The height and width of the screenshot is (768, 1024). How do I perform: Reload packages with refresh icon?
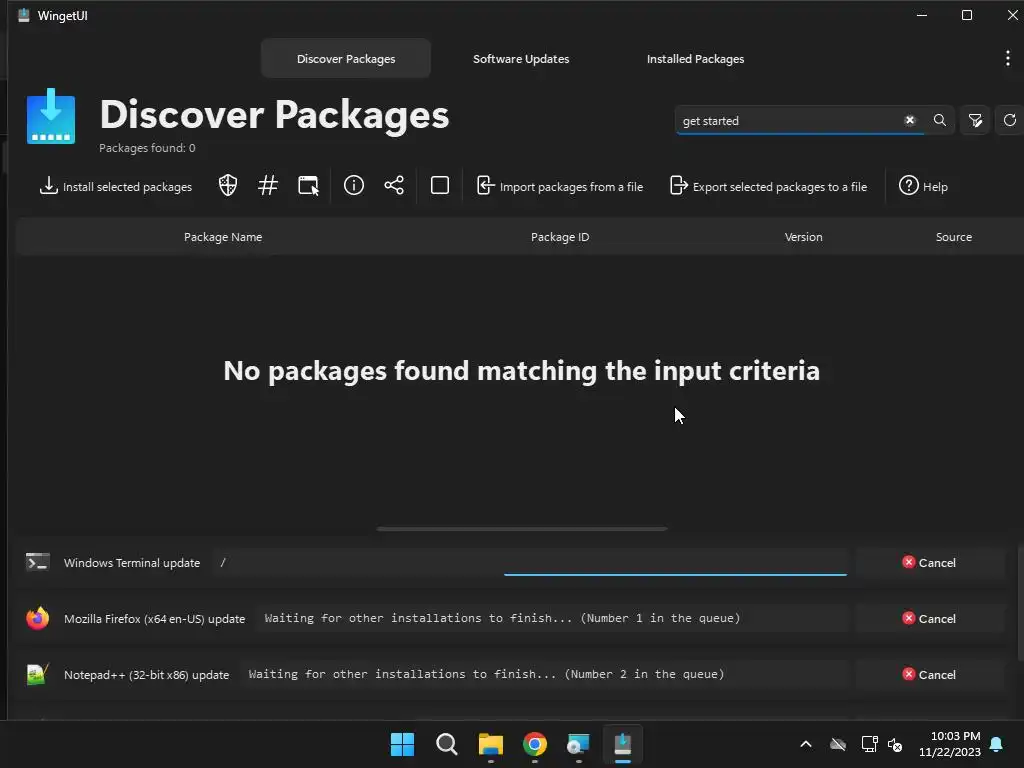click(x=1010, y=120)
